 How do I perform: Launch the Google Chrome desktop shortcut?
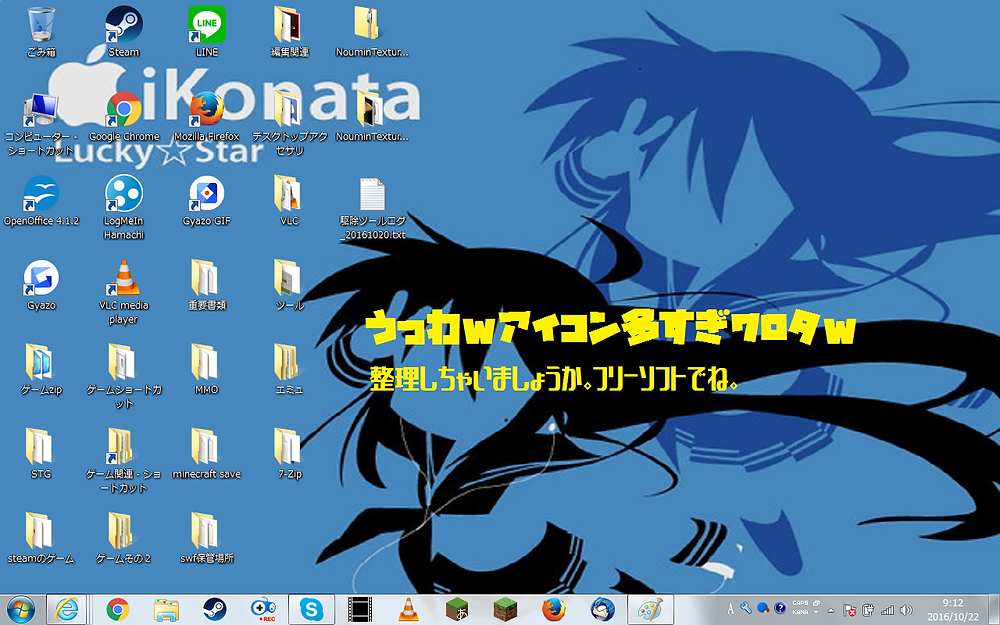point(124,117)
